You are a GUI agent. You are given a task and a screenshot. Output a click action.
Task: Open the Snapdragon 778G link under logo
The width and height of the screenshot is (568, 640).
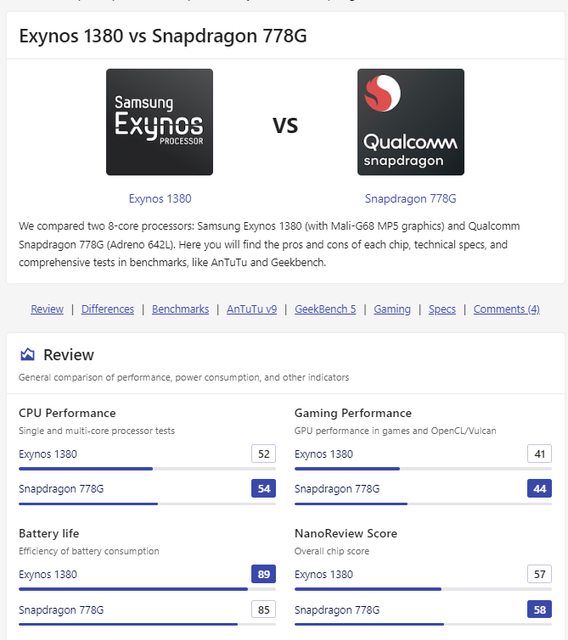coord(410,199)
